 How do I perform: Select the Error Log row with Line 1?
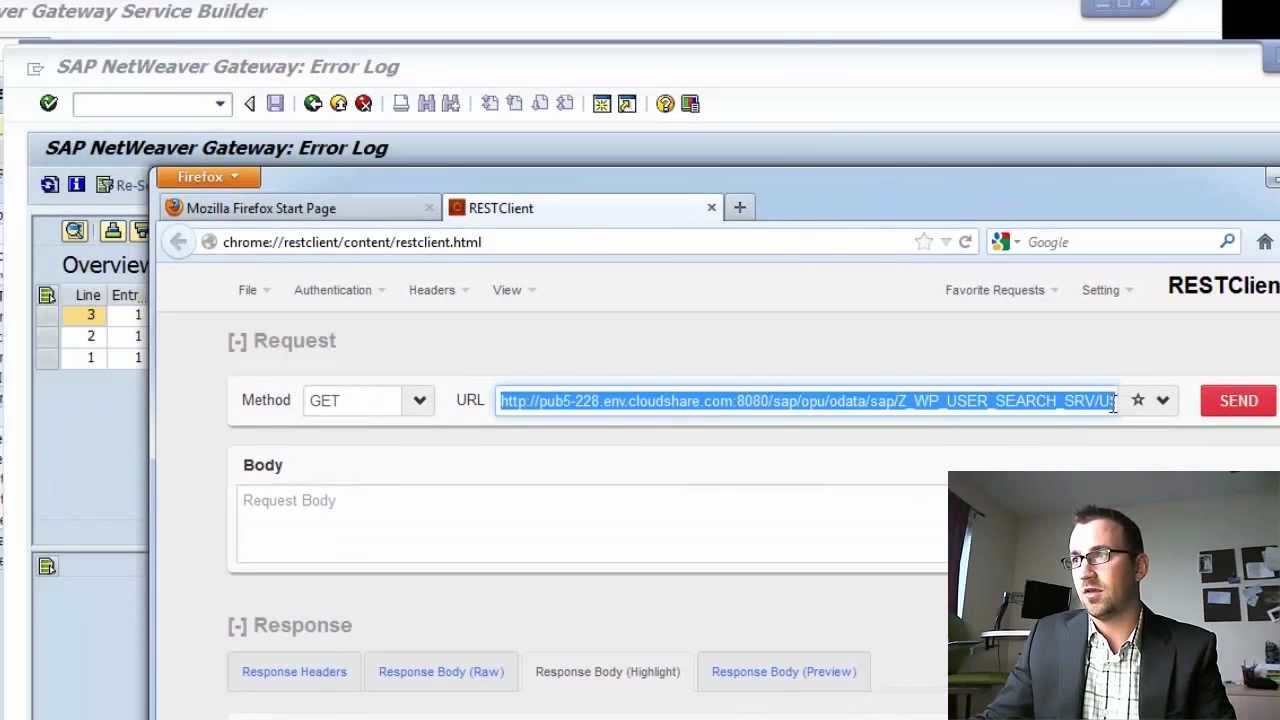pyautogui.click(x=47, y=357)
